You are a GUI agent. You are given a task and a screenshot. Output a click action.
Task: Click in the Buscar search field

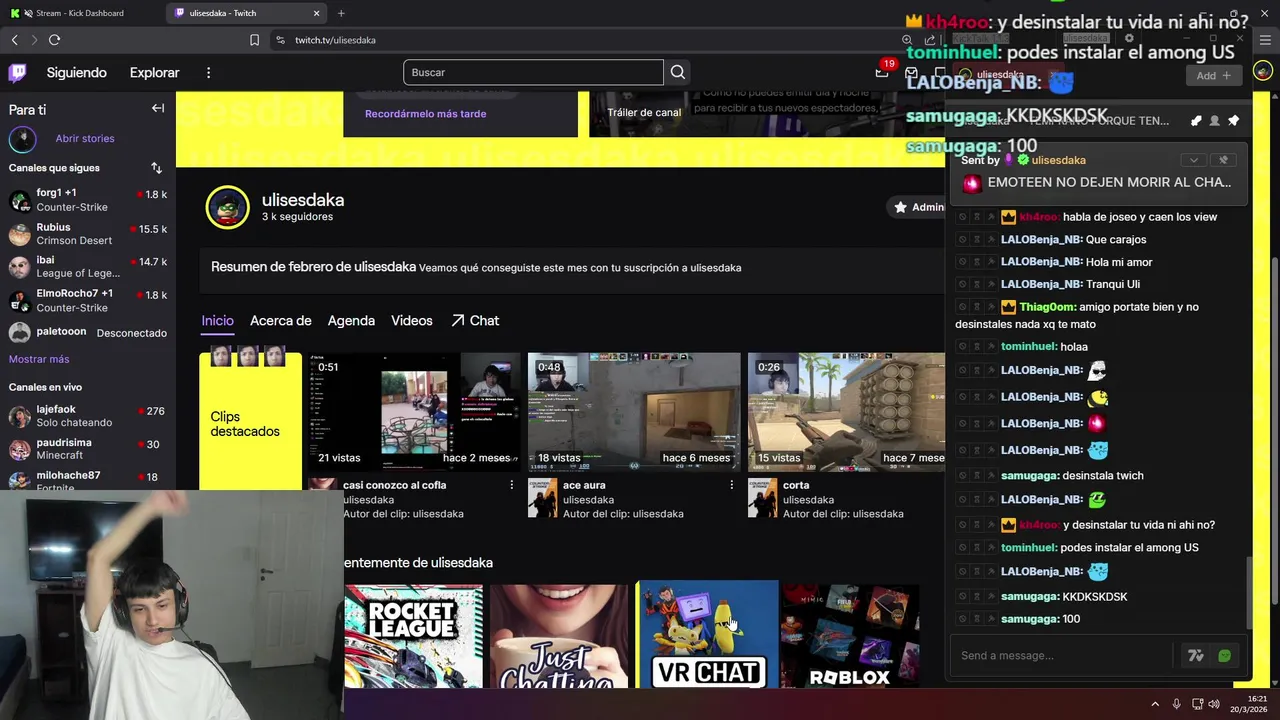pos(533,72)
